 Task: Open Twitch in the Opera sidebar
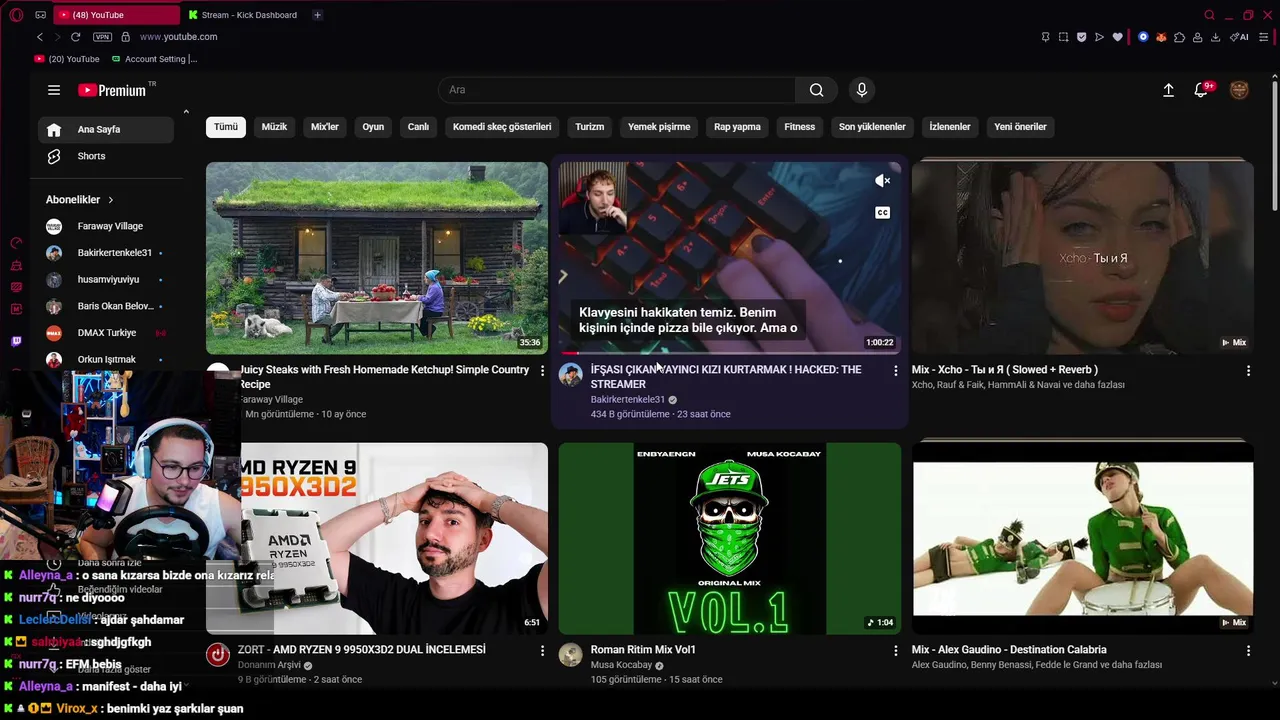pyautogui.click(x=16, y=341)
